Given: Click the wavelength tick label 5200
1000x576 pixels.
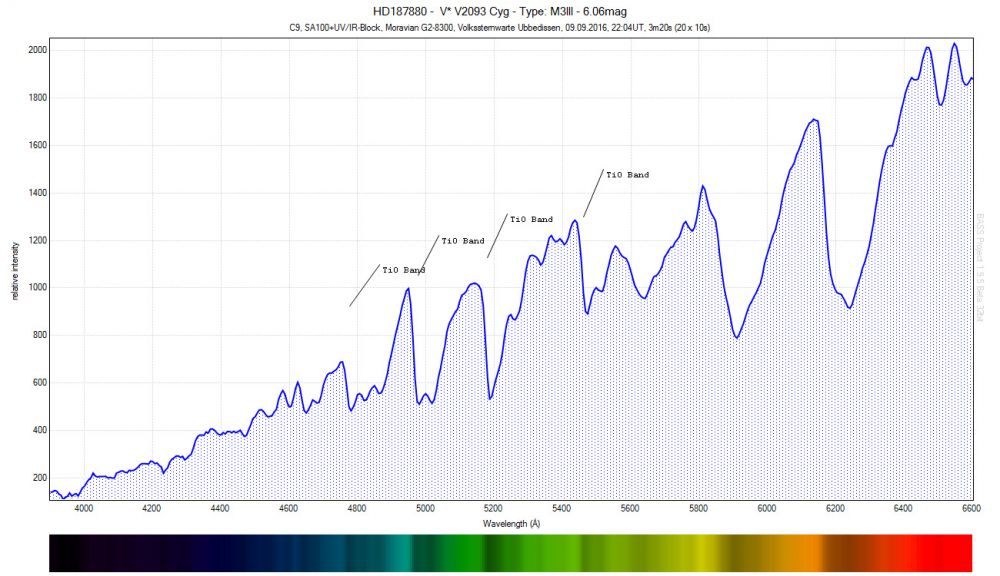Looking at the screenshot, I should coord(494,508).
